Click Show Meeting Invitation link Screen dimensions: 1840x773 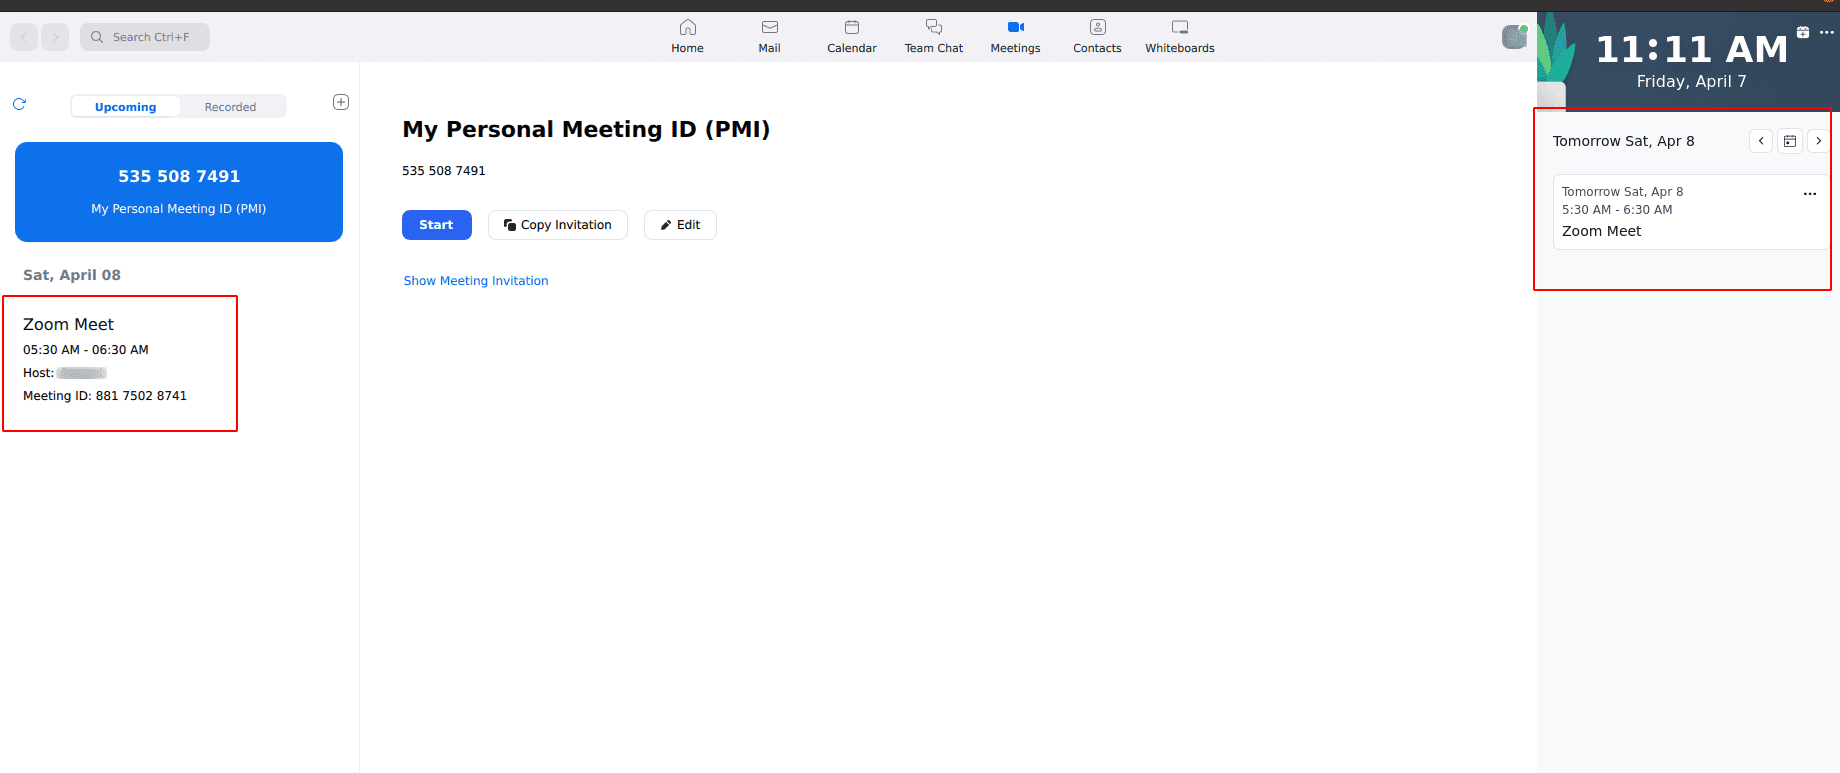tap(476, 281)
